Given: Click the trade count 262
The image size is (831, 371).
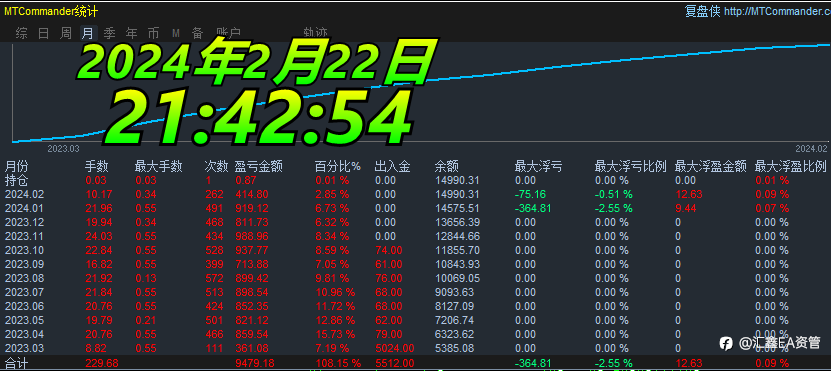Looking at the screenshot, I should tap(214, 195).
